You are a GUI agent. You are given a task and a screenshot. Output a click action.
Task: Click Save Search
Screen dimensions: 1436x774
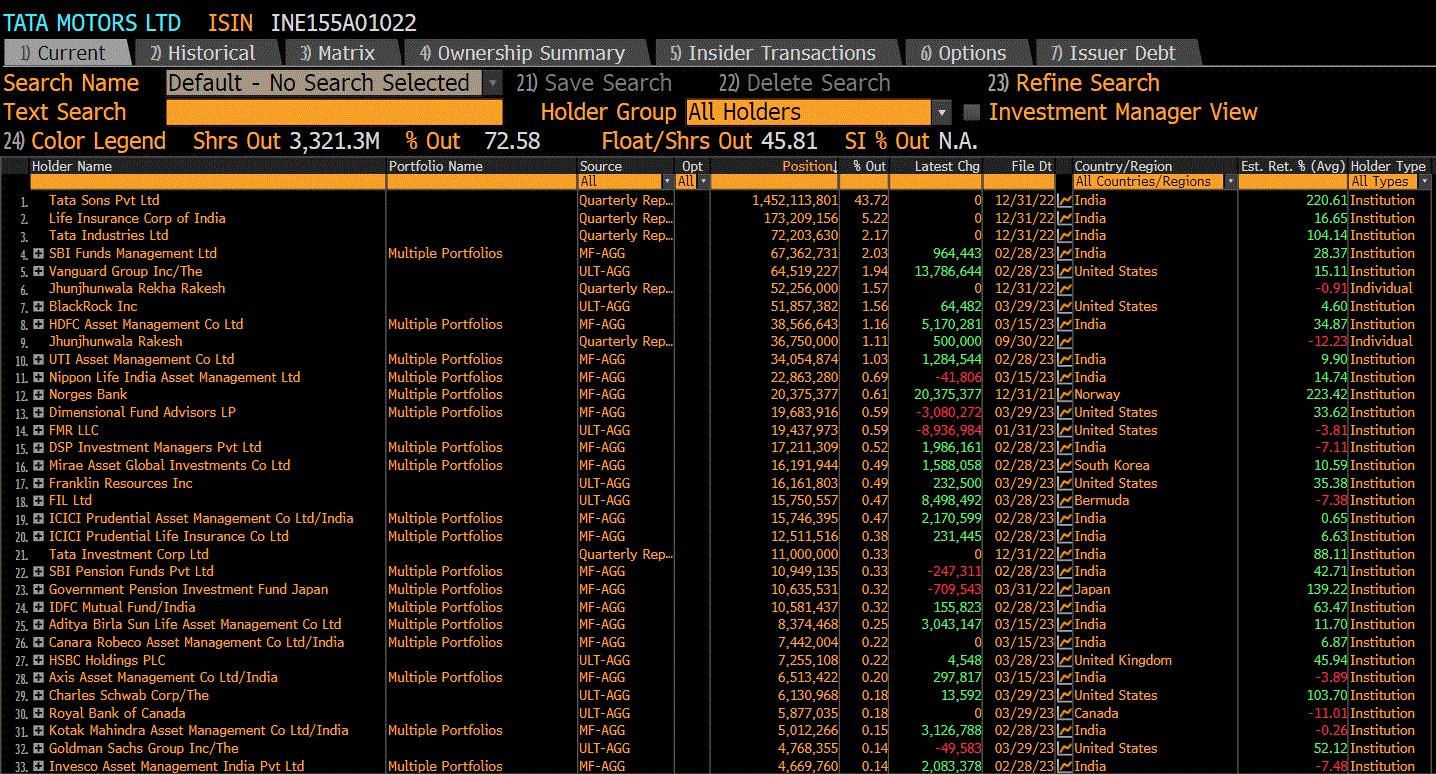coord(594,83)
